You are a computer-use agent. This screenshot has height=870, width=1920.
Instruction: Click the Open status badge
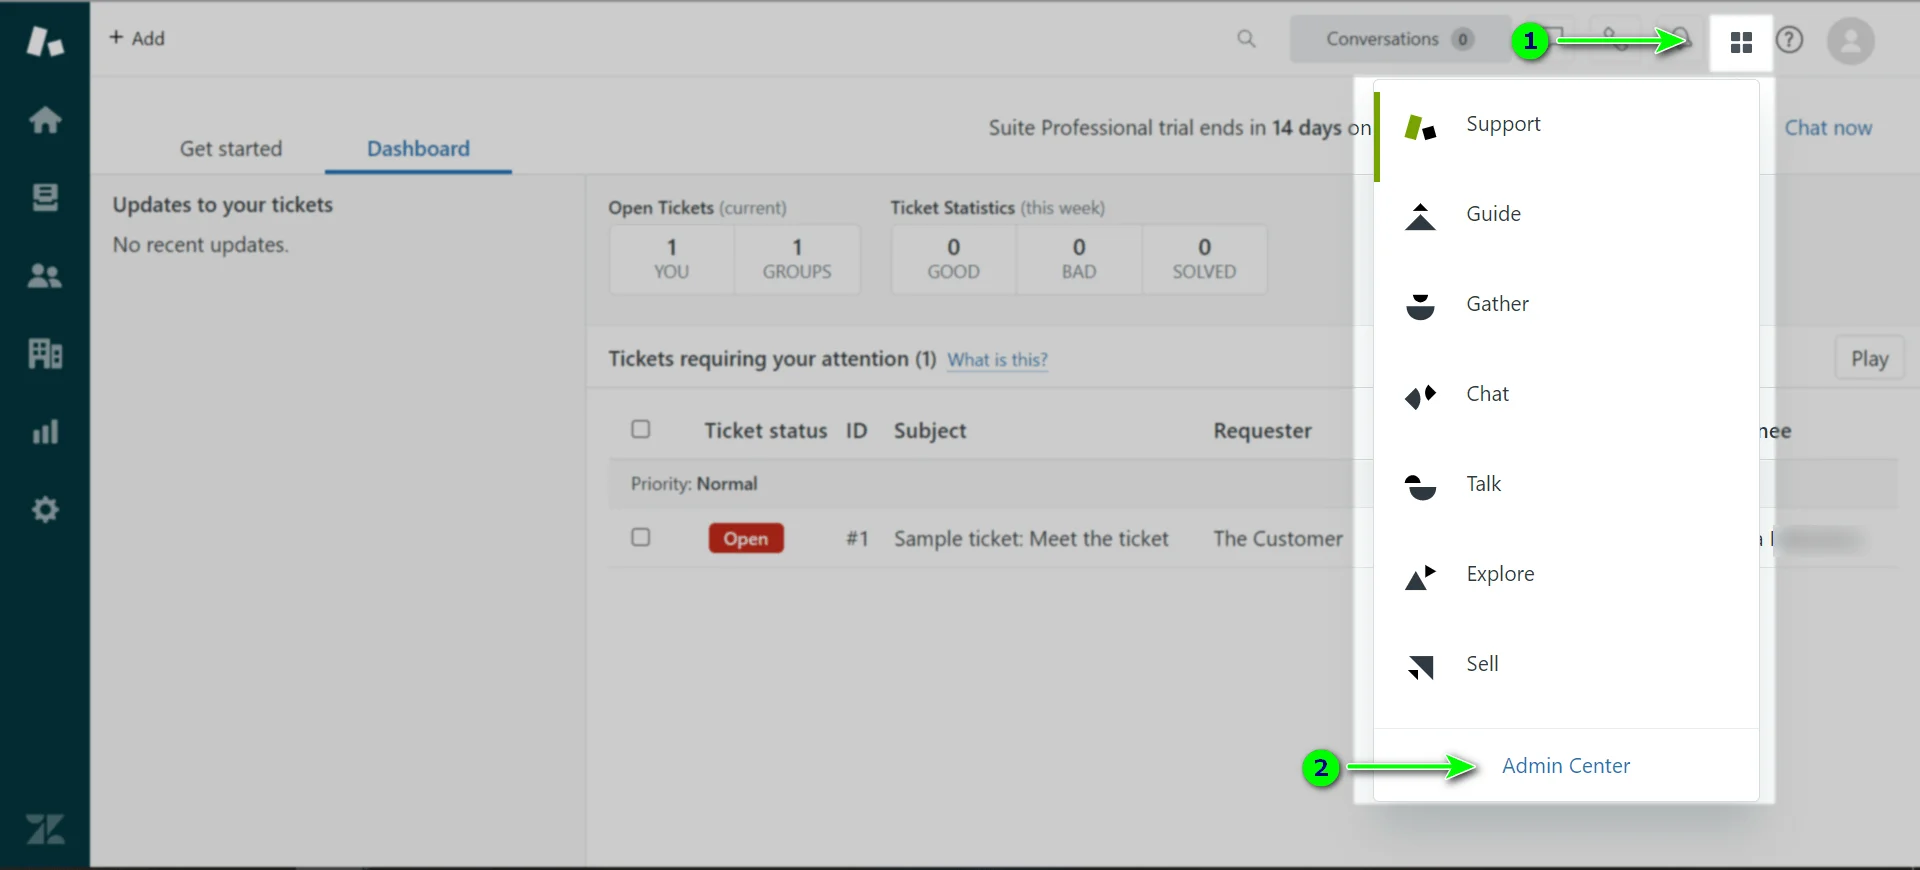pyautogui.click(x=746, y=538)
